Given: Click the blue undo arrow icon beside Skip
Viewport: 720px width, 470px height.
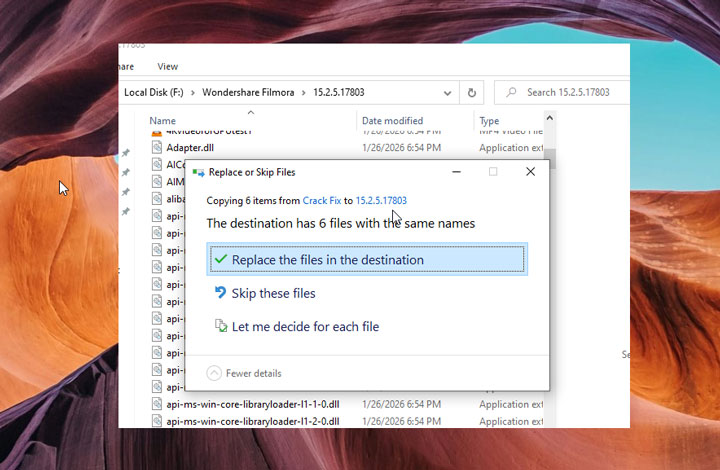Looking at the screenshot, I should tap(220, 292).
